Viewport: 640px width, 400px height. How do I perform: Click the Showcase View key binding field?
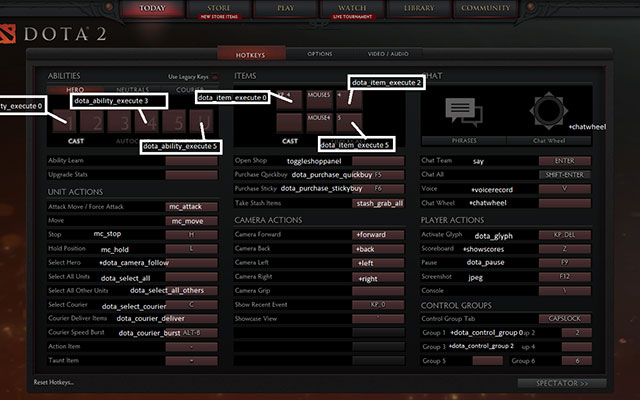pos(378,318)
